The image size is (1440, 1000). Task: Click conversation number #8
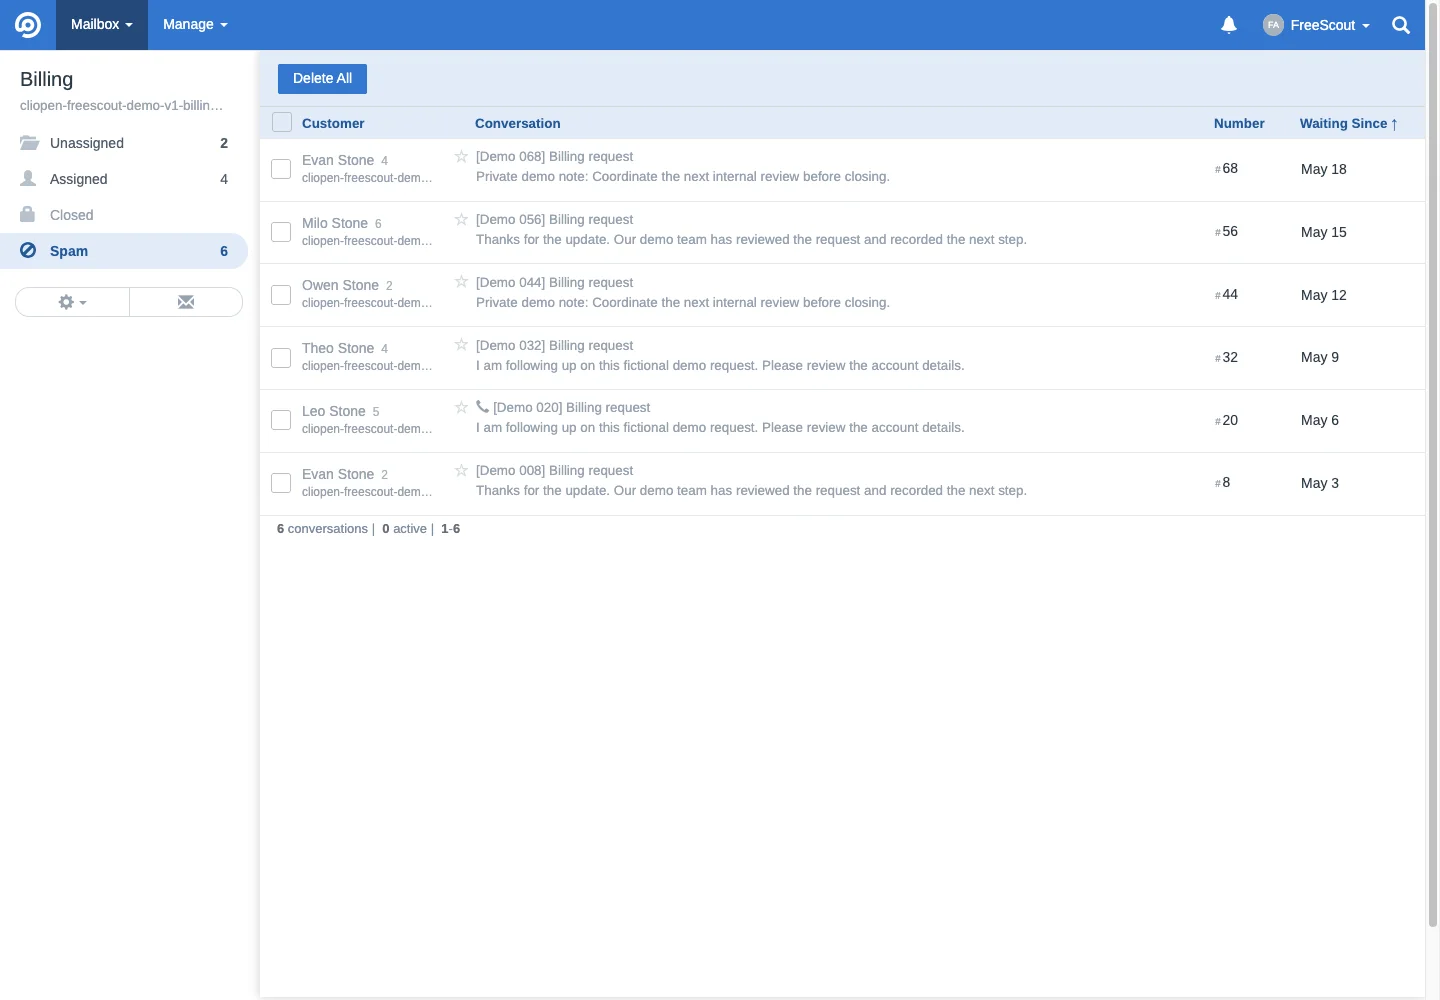coord(1222,483)
